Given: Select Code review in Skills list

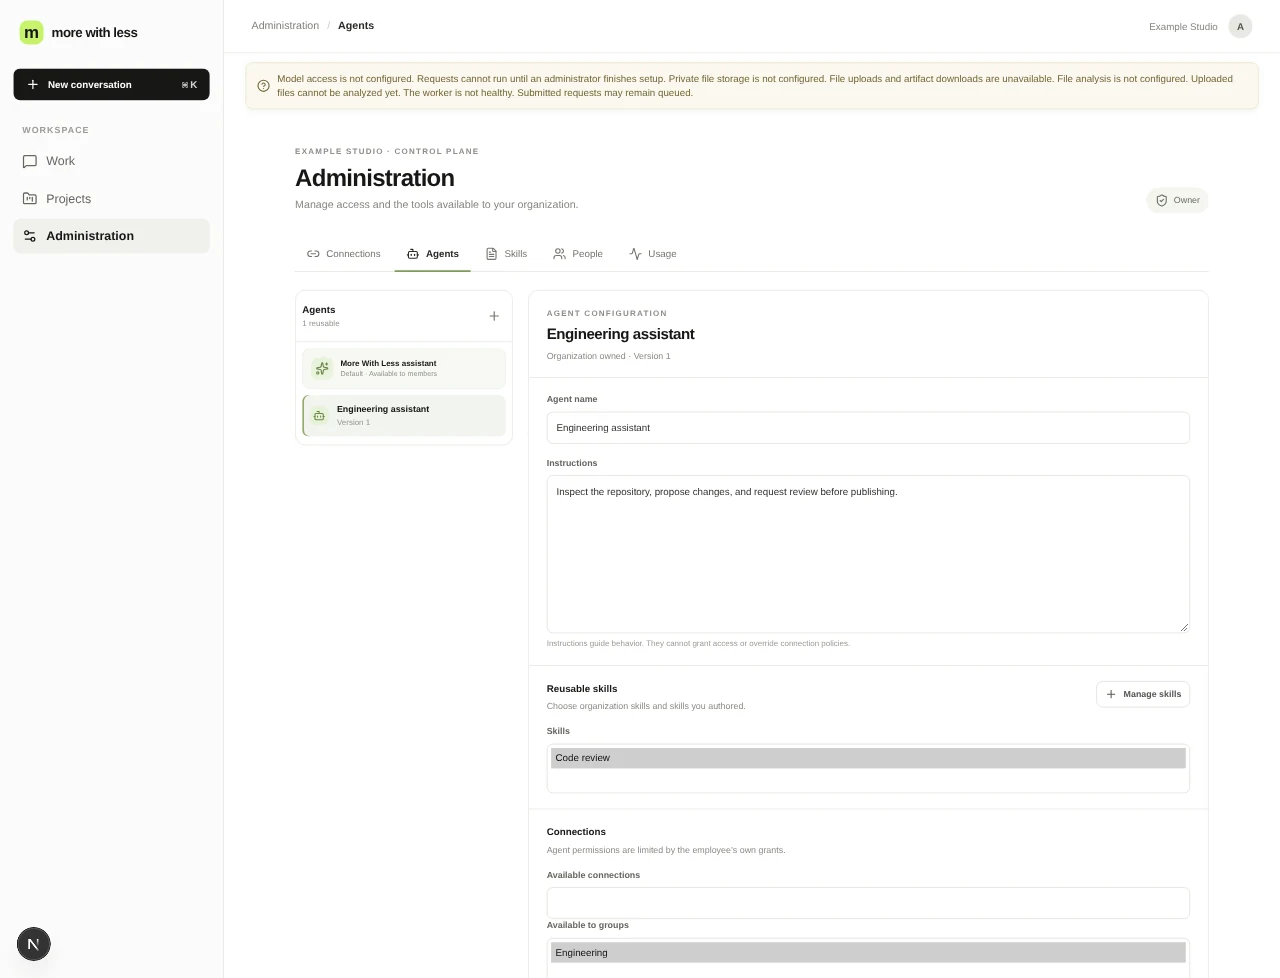Looking at the screenshot, I should pyautogui.click(x=868, y=758).
